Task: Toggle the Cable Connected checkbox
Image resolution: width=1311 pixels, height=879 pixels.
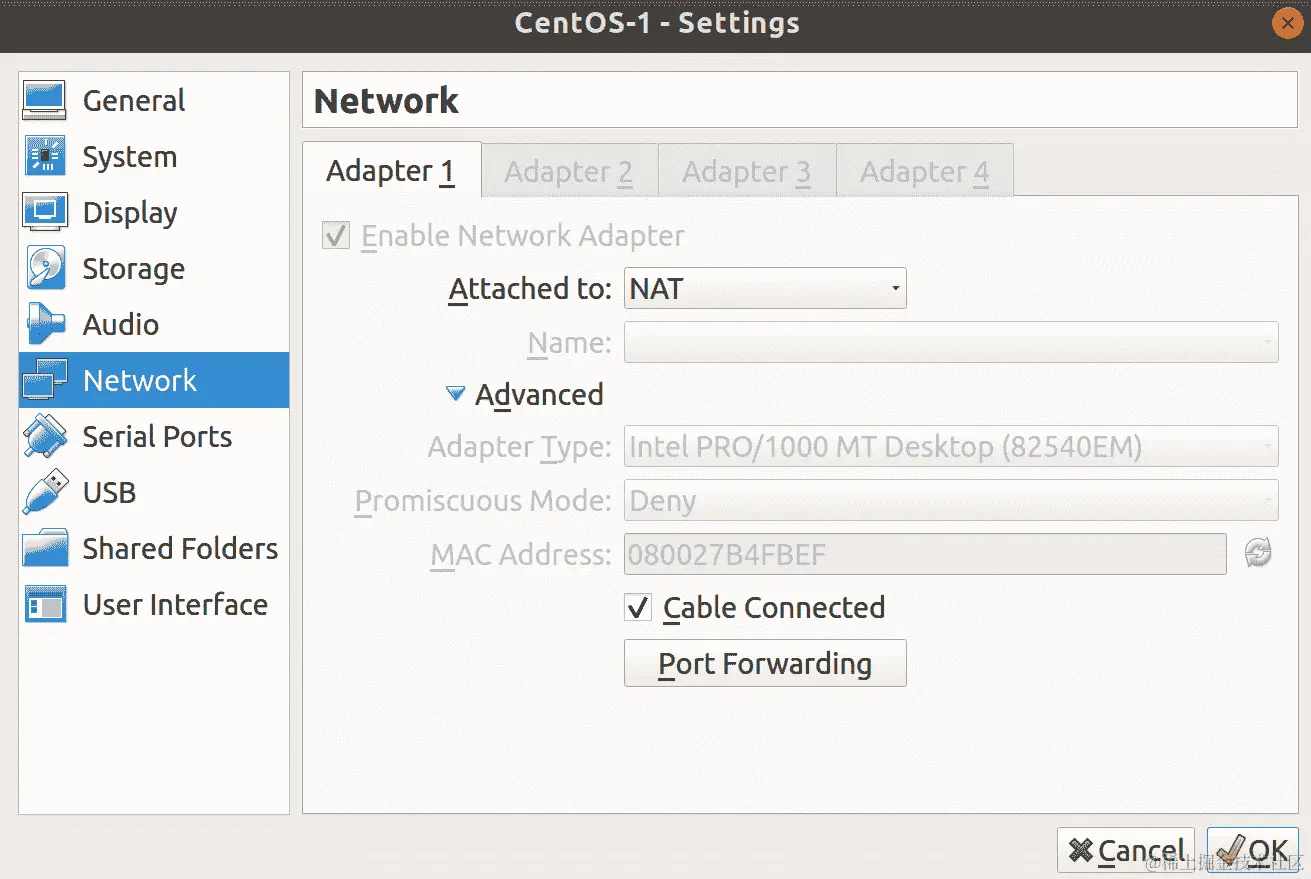Action: [638, 607]
